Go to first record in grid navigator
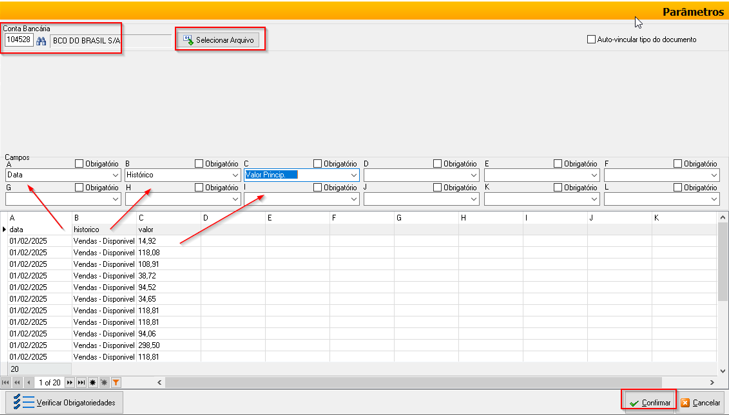The image size is (729, 415). coord(6,383)
